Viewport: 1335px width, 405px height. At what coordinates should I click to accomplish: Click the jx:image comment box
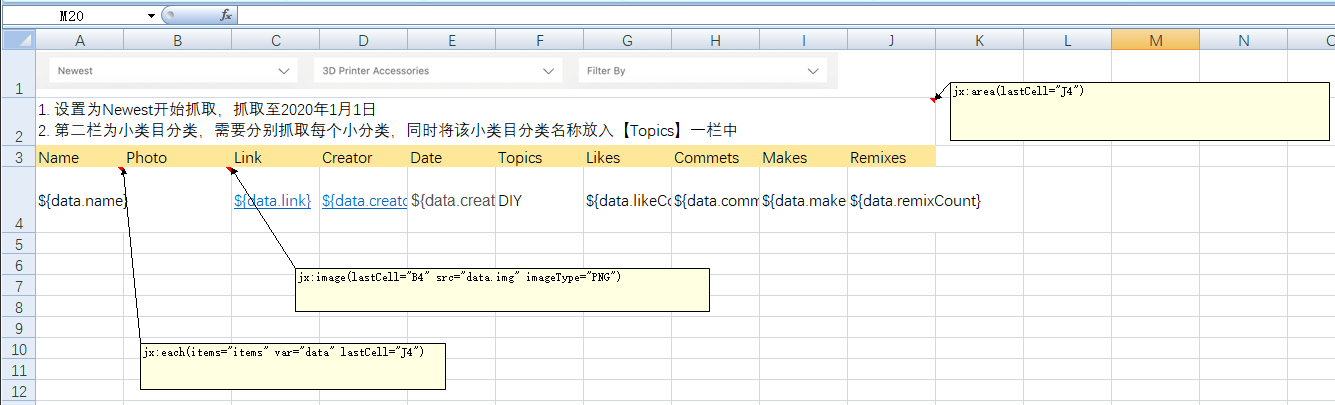[502, 290]
